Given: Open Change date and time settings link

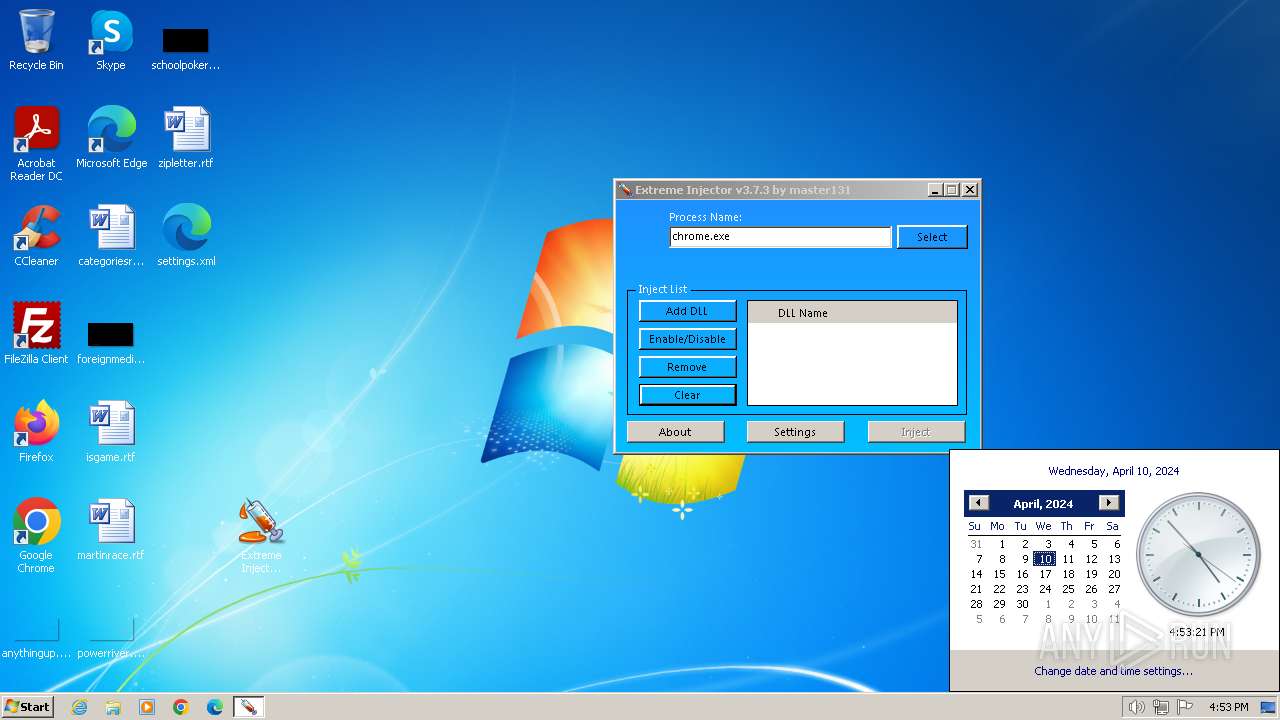Looking at the screenshot, I should coord(1113,671).
